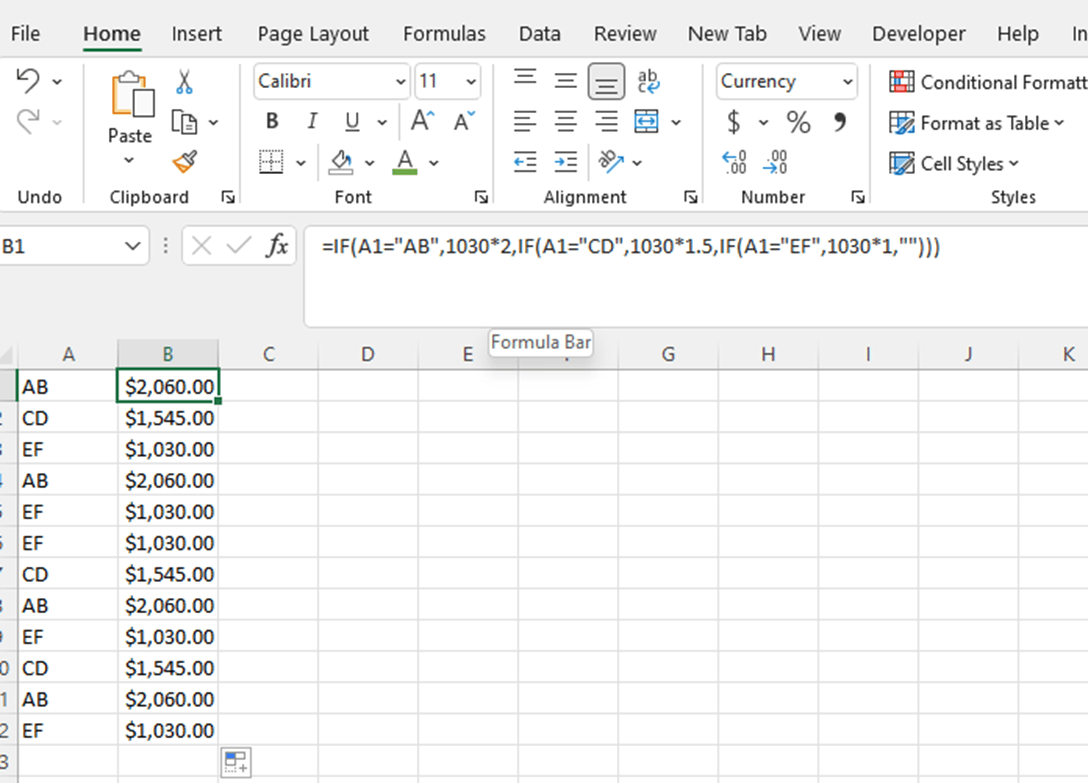This screenshot has height=783, width=1088.
Task: Apply Percent Style format
Action: 799,122
